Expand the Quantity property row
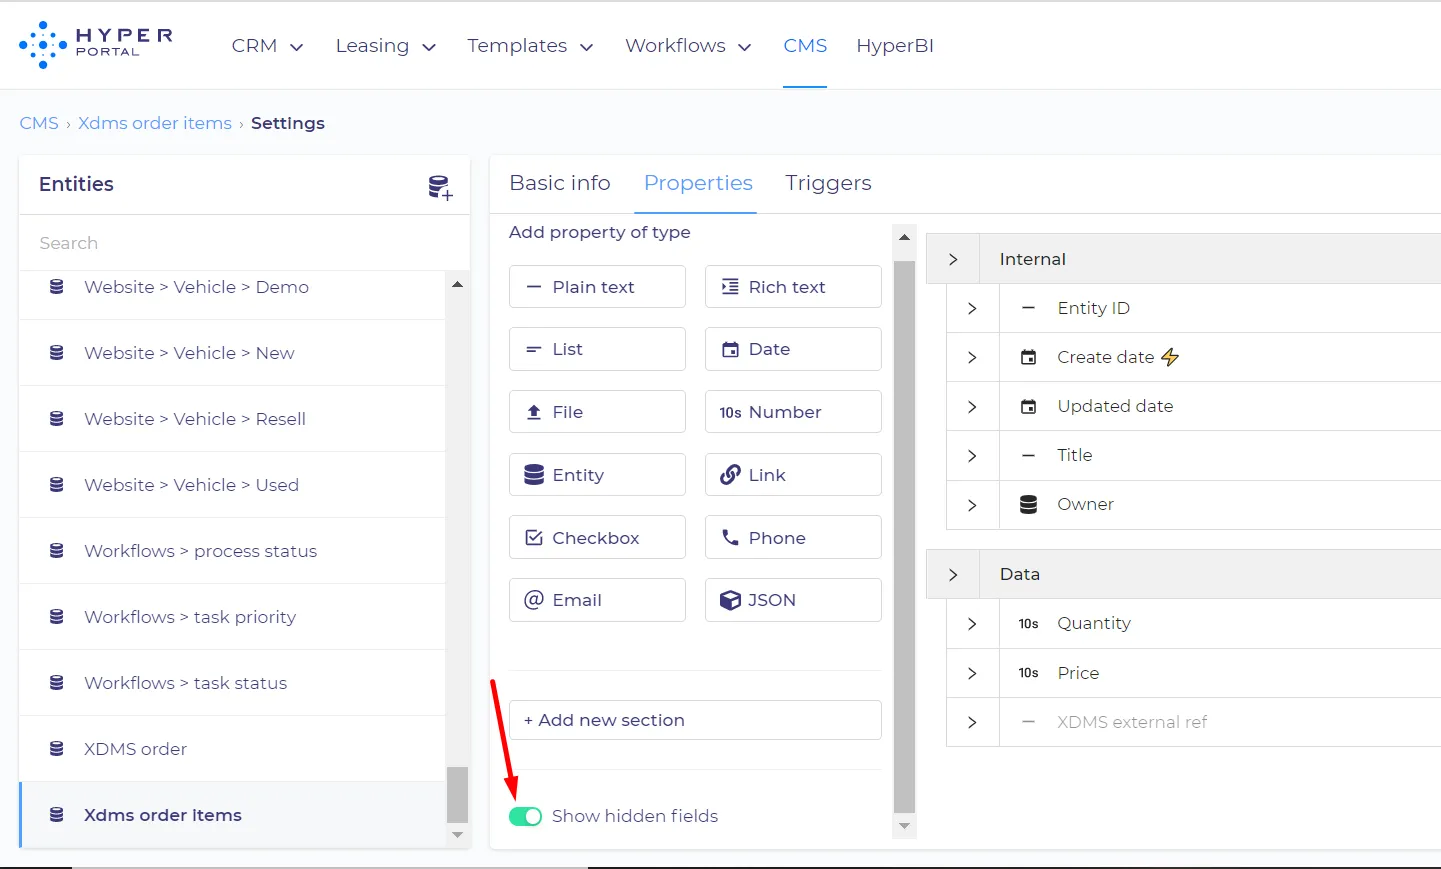 point(972,623)
